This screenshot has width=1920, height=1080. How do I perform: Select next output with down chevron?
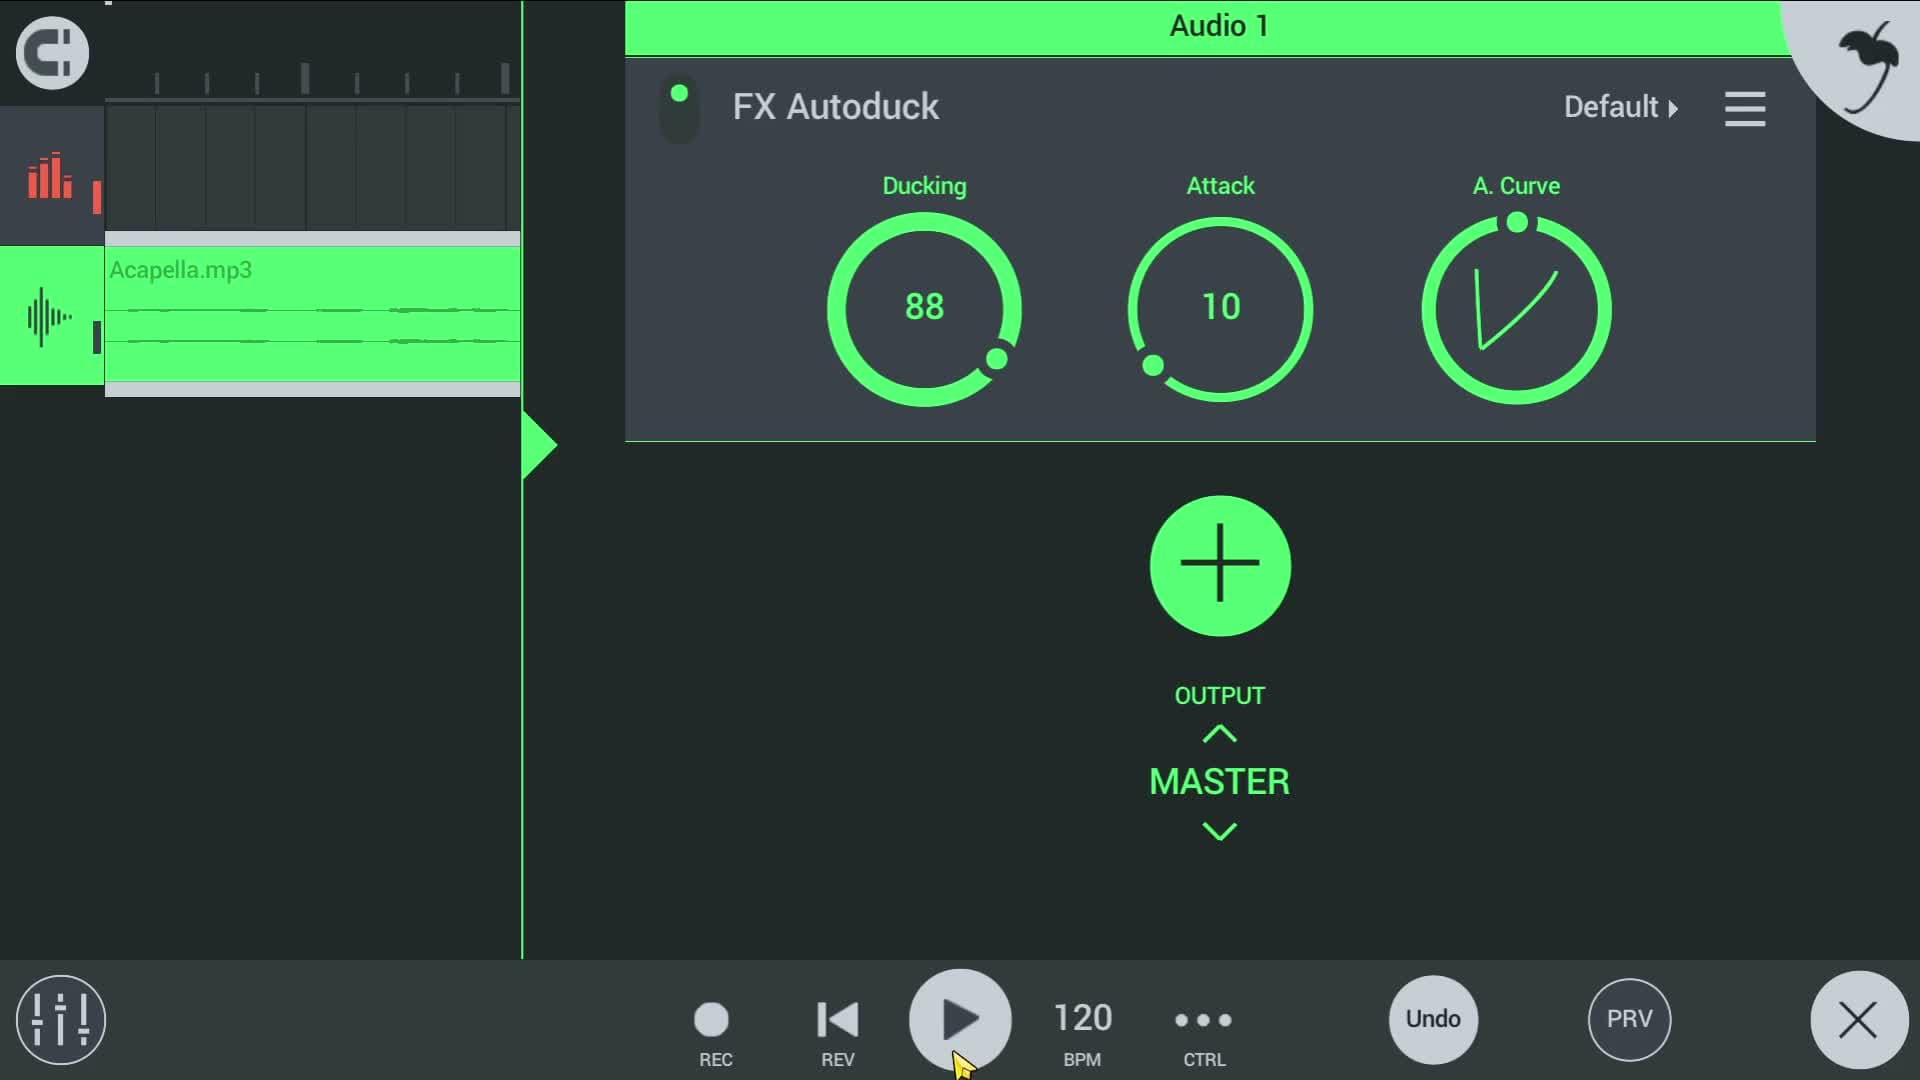pos(1219,831)
